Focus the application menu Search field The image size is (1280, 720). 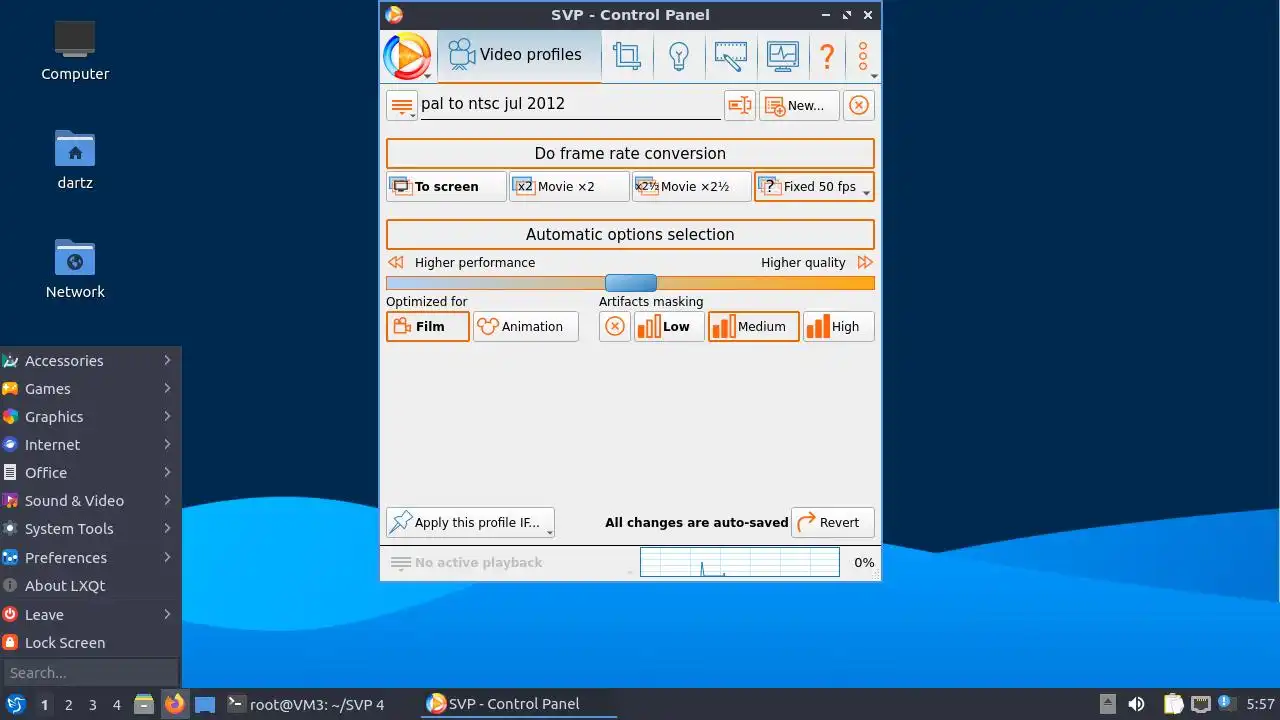tap(90, 673)
